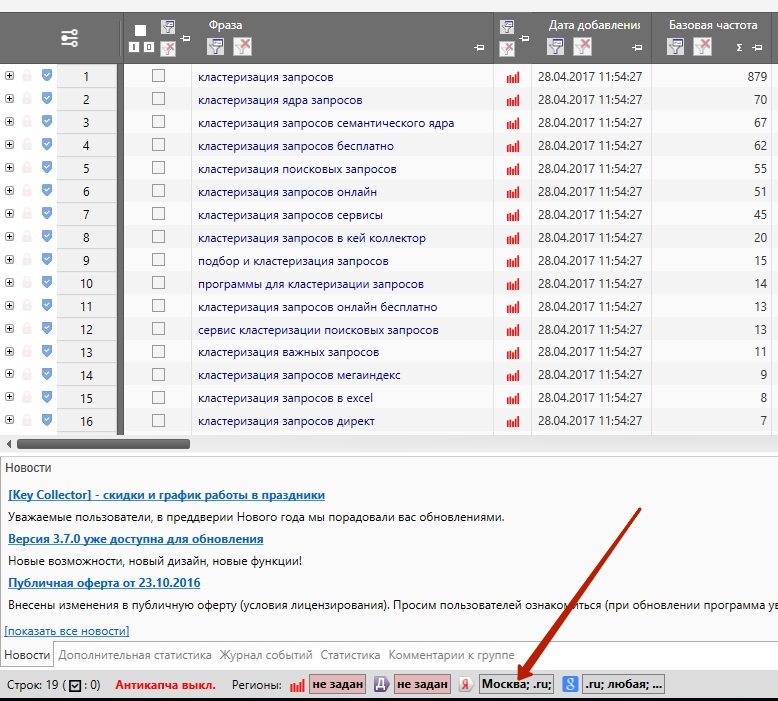Open the column settings sliders icon
Image resolution: width=778 pixels, height=701 pixels.
coord(69,38)
